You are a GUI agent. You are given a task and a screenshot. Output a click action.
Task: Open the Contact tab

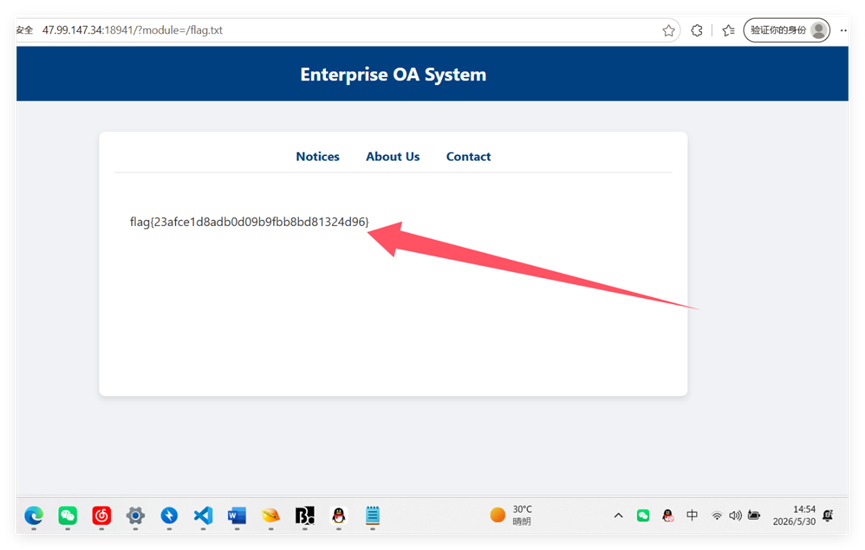tap(468, 157)
